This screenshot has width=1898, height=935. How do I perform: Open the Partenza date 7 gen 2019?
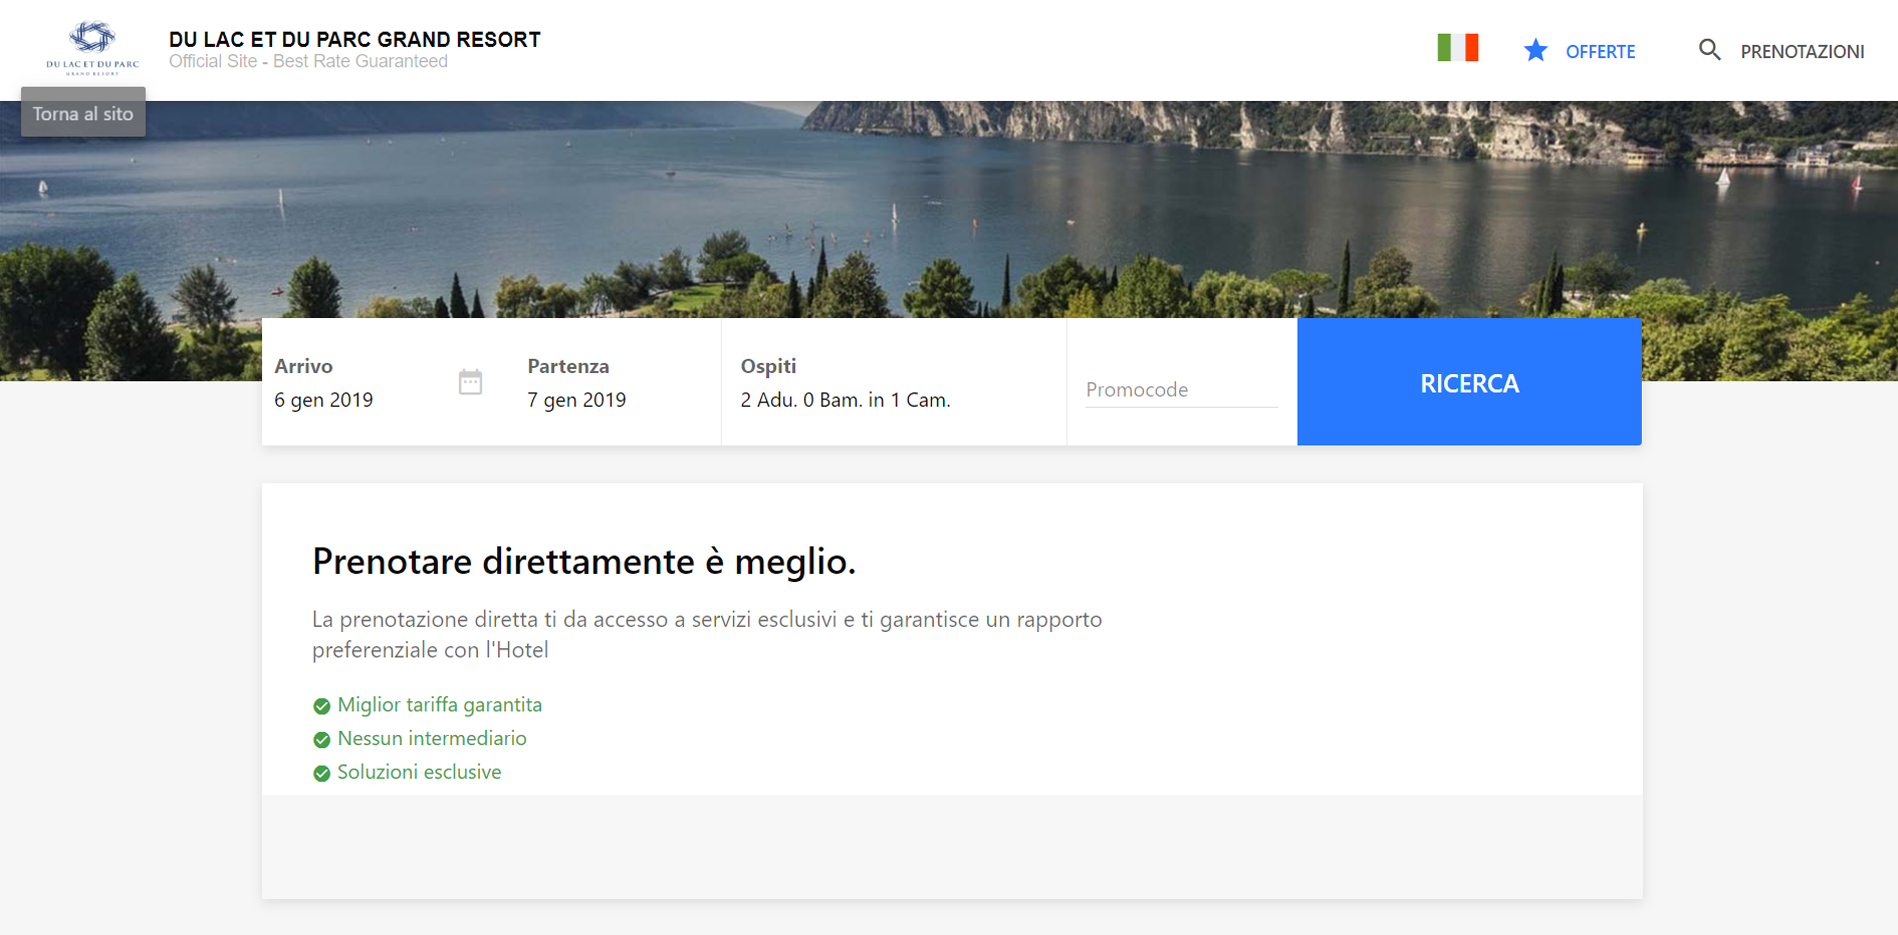coord(577,399)
